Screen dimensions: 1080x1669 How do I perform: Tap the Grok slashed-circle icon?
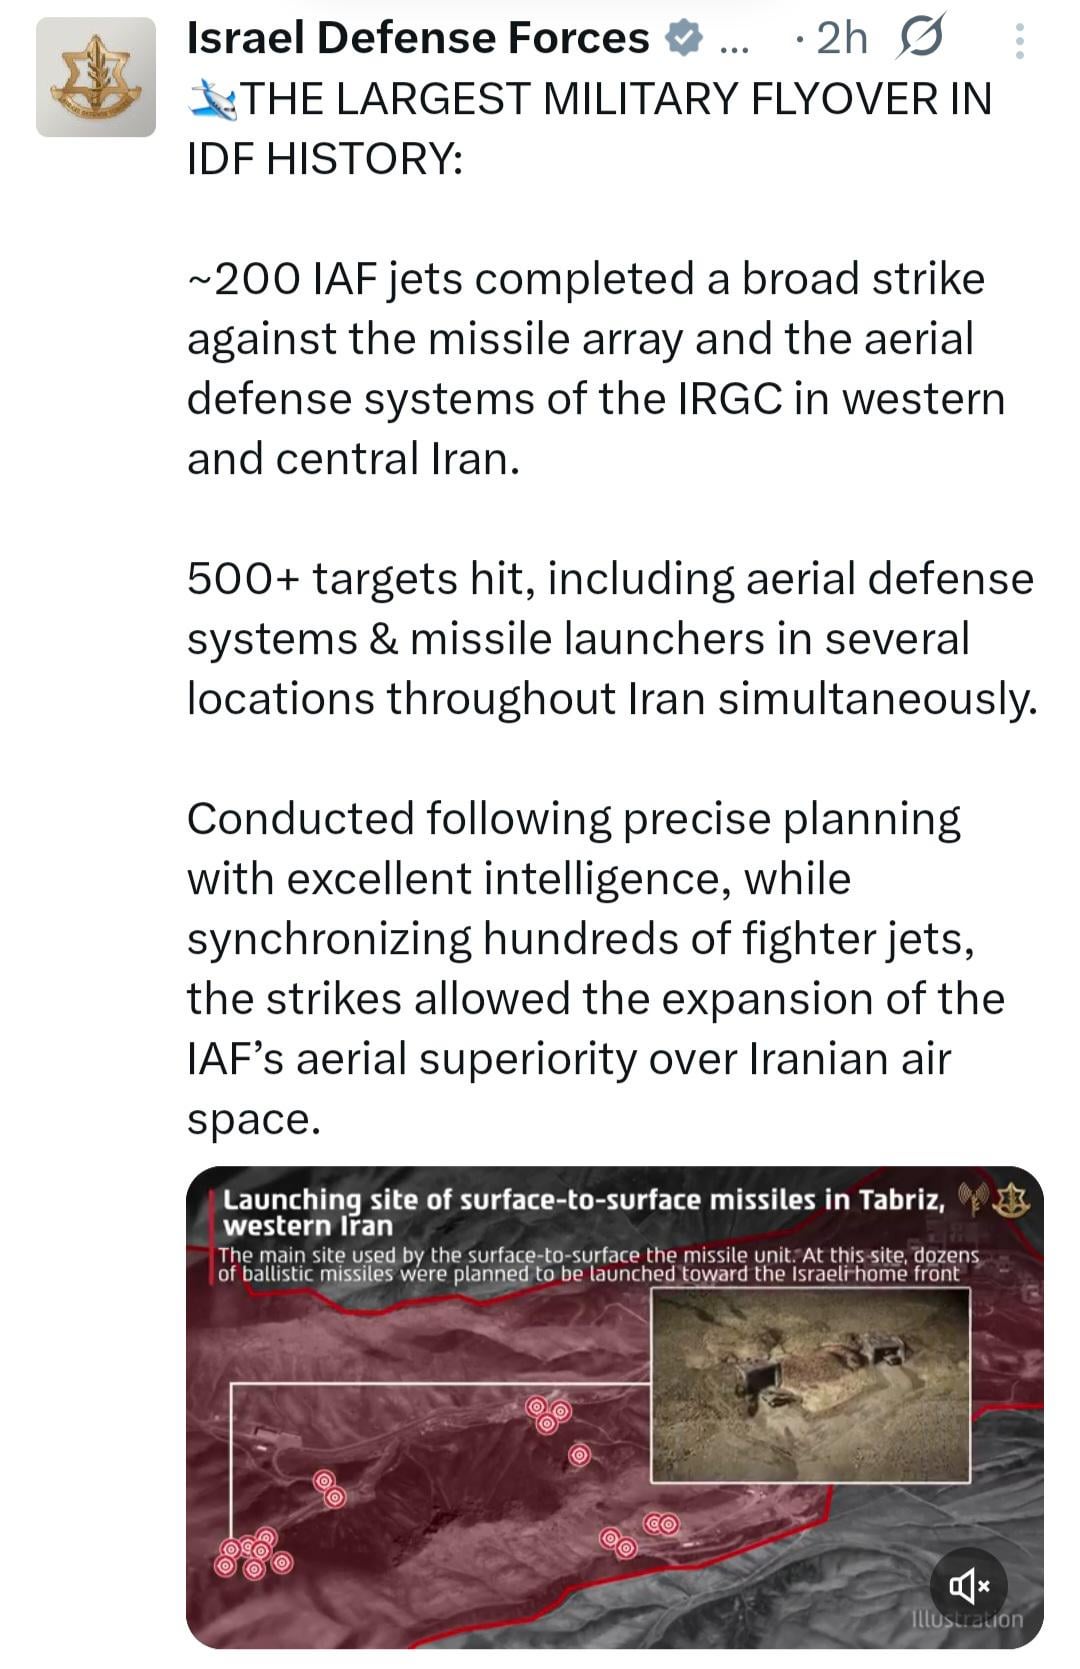tap(921, 40)
